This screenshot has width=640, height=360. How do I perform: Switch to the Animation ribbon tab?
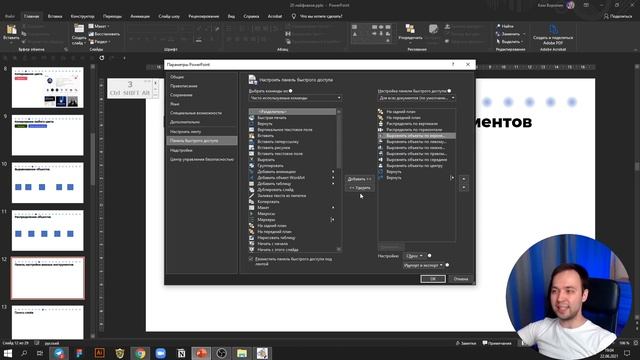[140, 16]
